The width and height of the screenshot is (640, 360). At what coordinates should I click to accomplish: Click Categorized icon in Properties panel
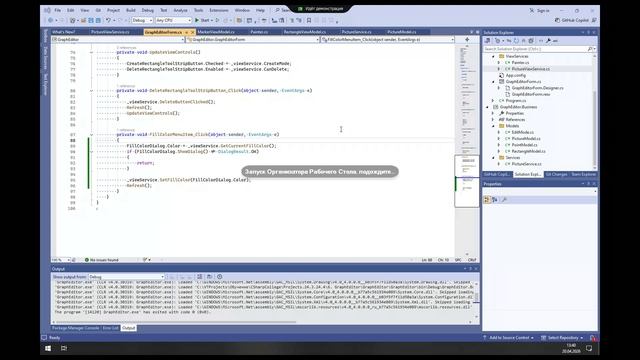[x=487, y=200]
